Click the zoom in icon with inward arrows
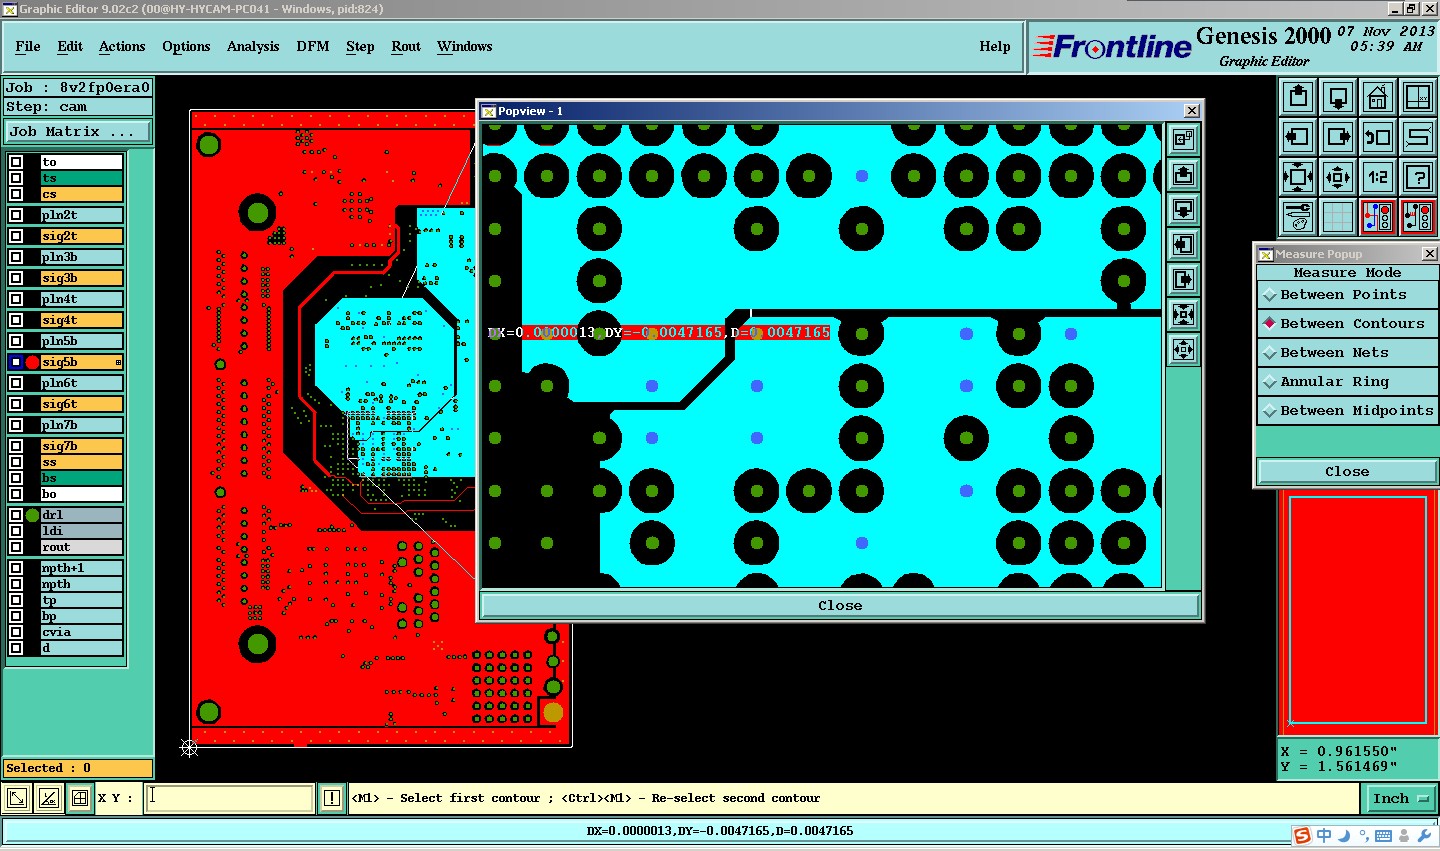1440x851 pixels. pos(1298,177)
